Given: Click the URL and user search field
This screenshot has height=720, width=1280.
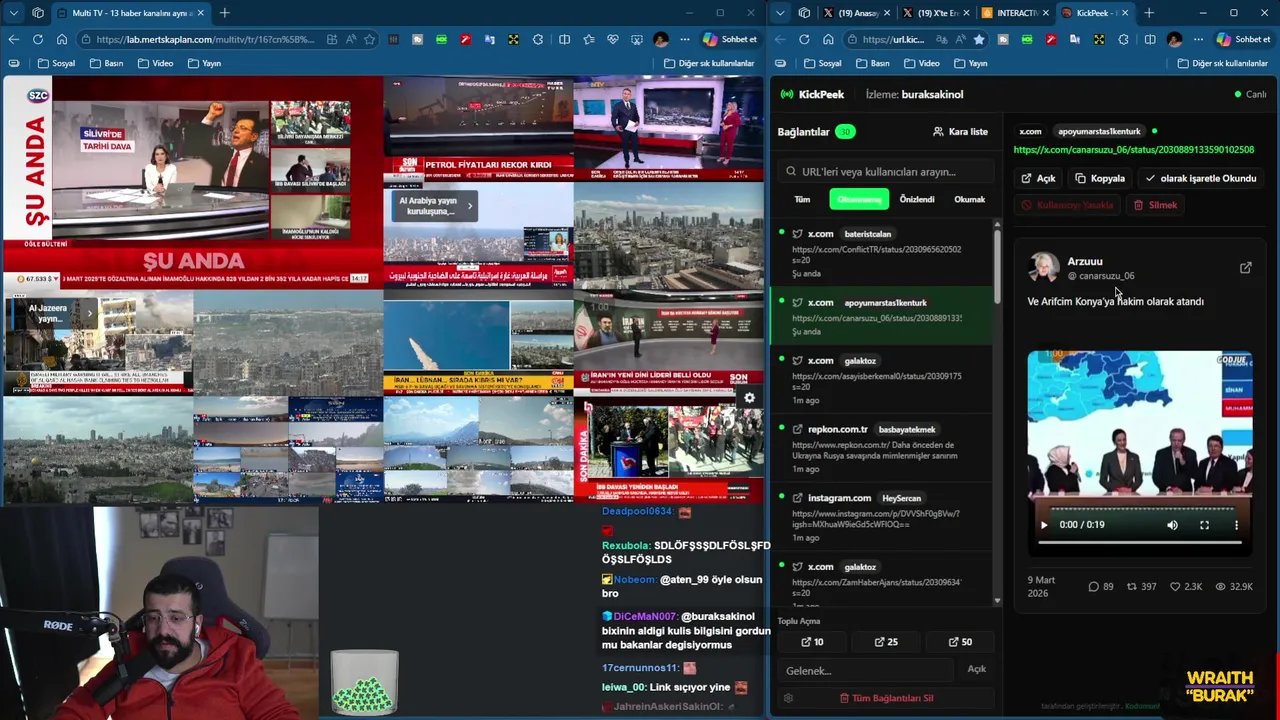Looking at the screenshot, I should pos(886,171).
